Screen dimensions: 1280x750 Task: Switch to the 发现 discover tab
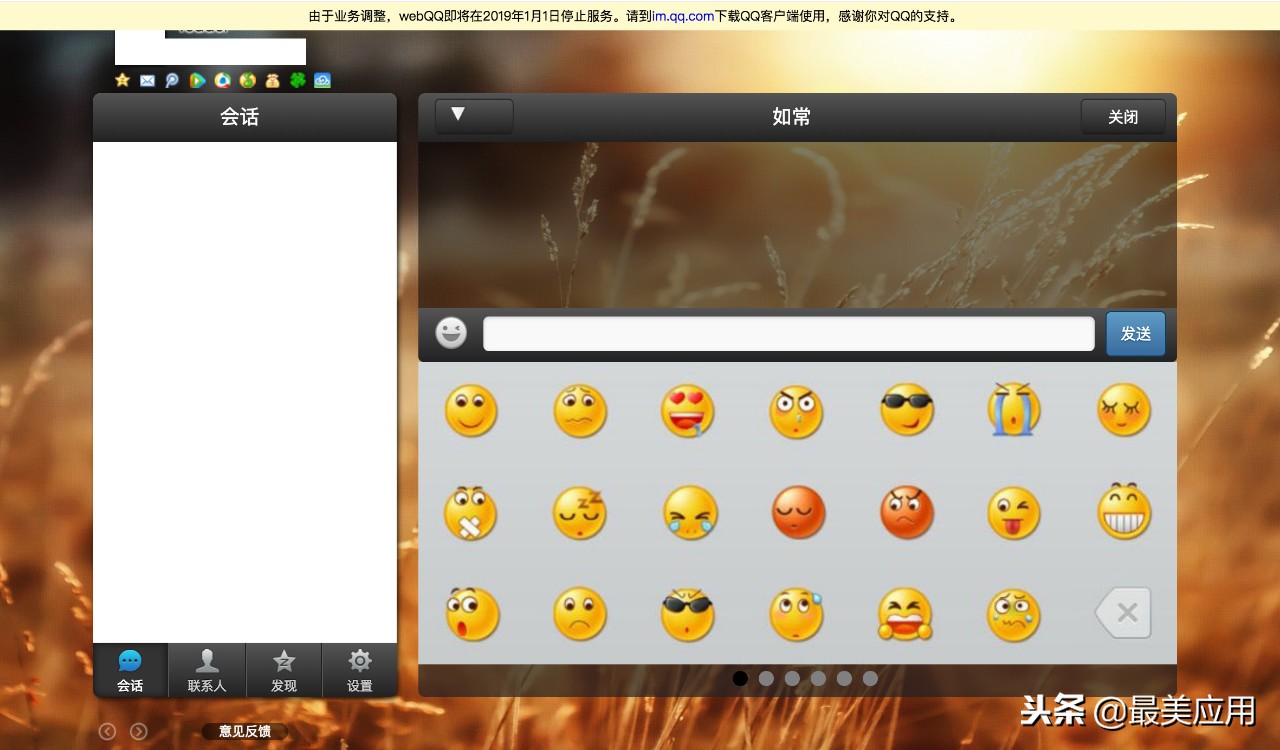pyautogui.click(x=284, y=670)
